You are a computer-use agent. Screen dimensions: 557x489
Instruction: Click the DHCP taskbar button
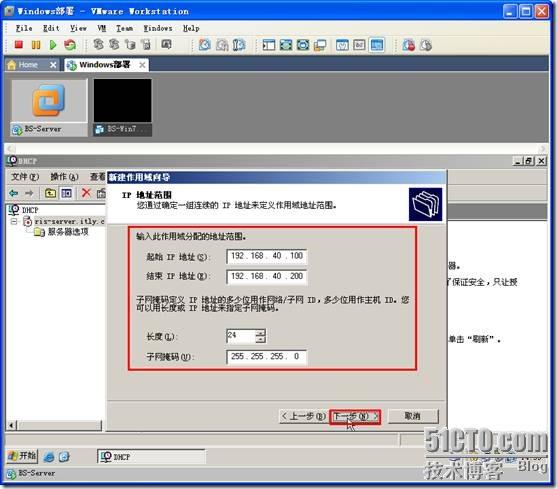(151, 457)
